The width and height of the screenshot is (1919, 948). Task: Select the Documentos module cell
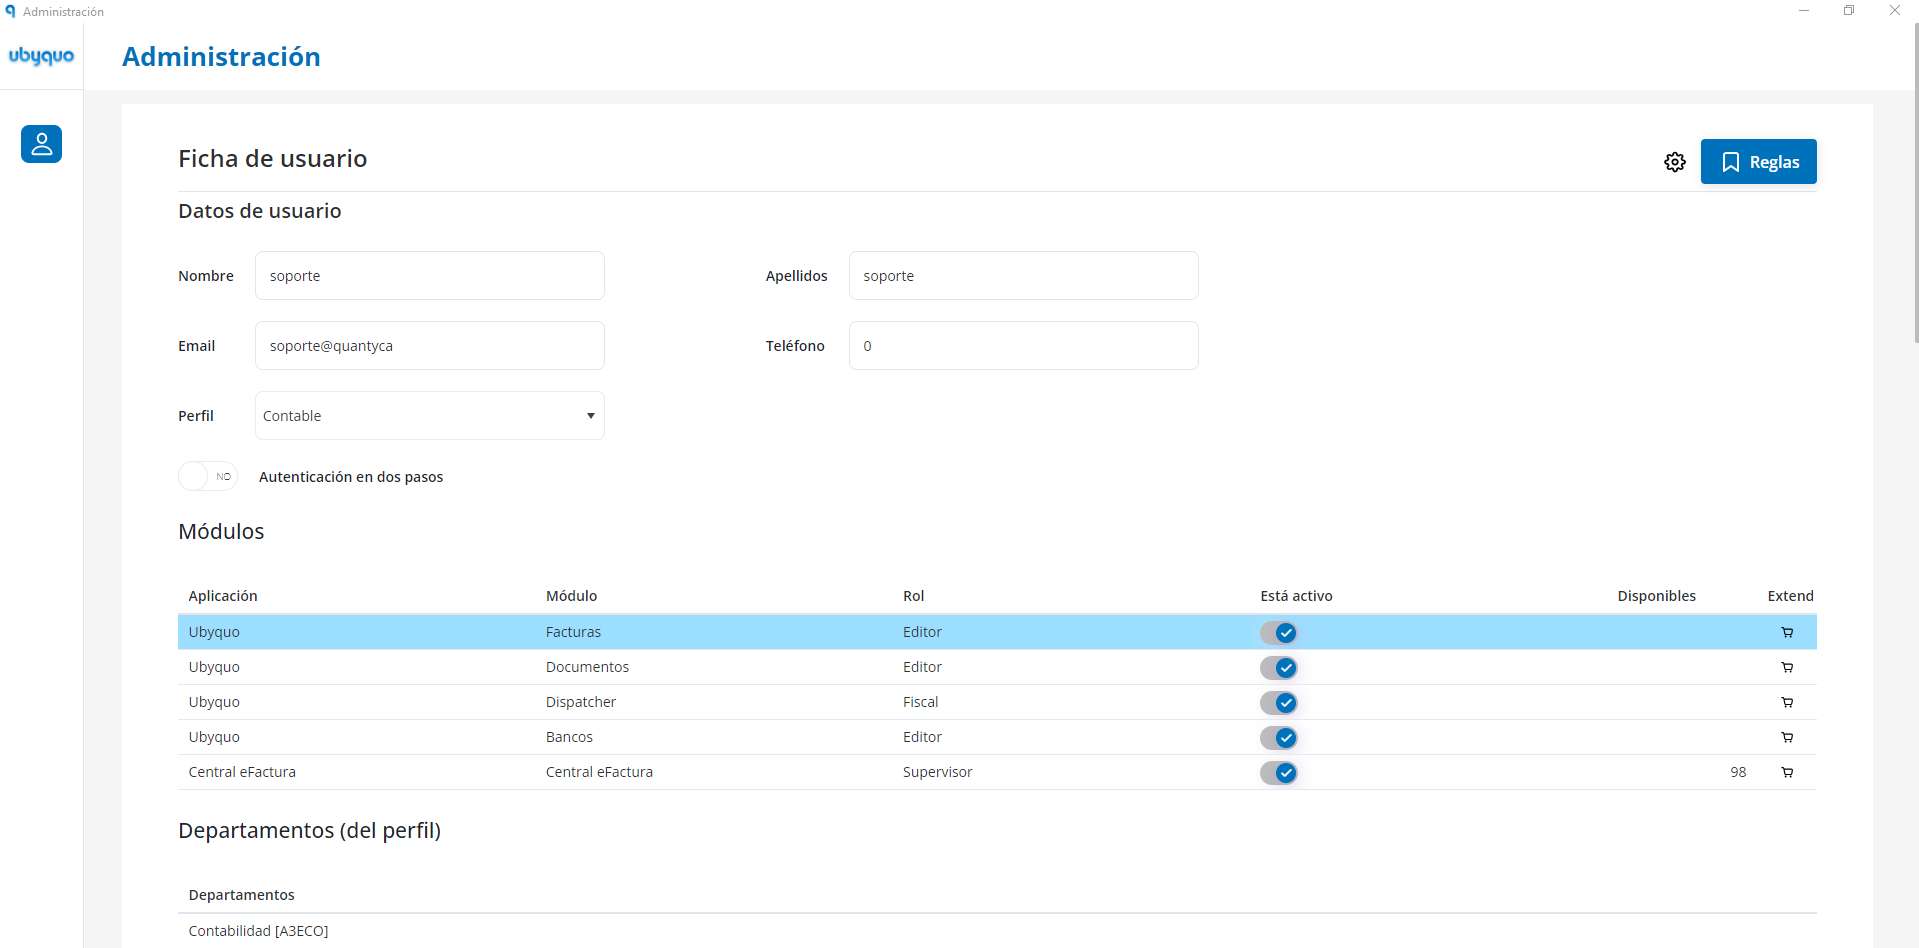point(587,667)
